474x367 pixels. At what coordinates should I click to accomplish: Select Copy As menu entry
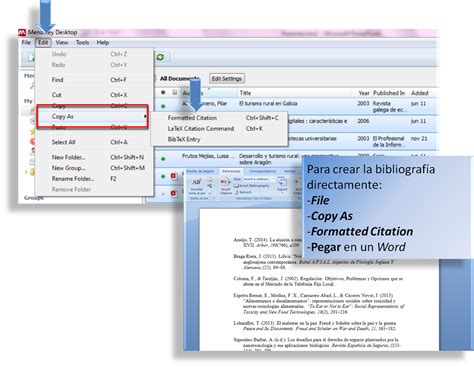[92, 116]
